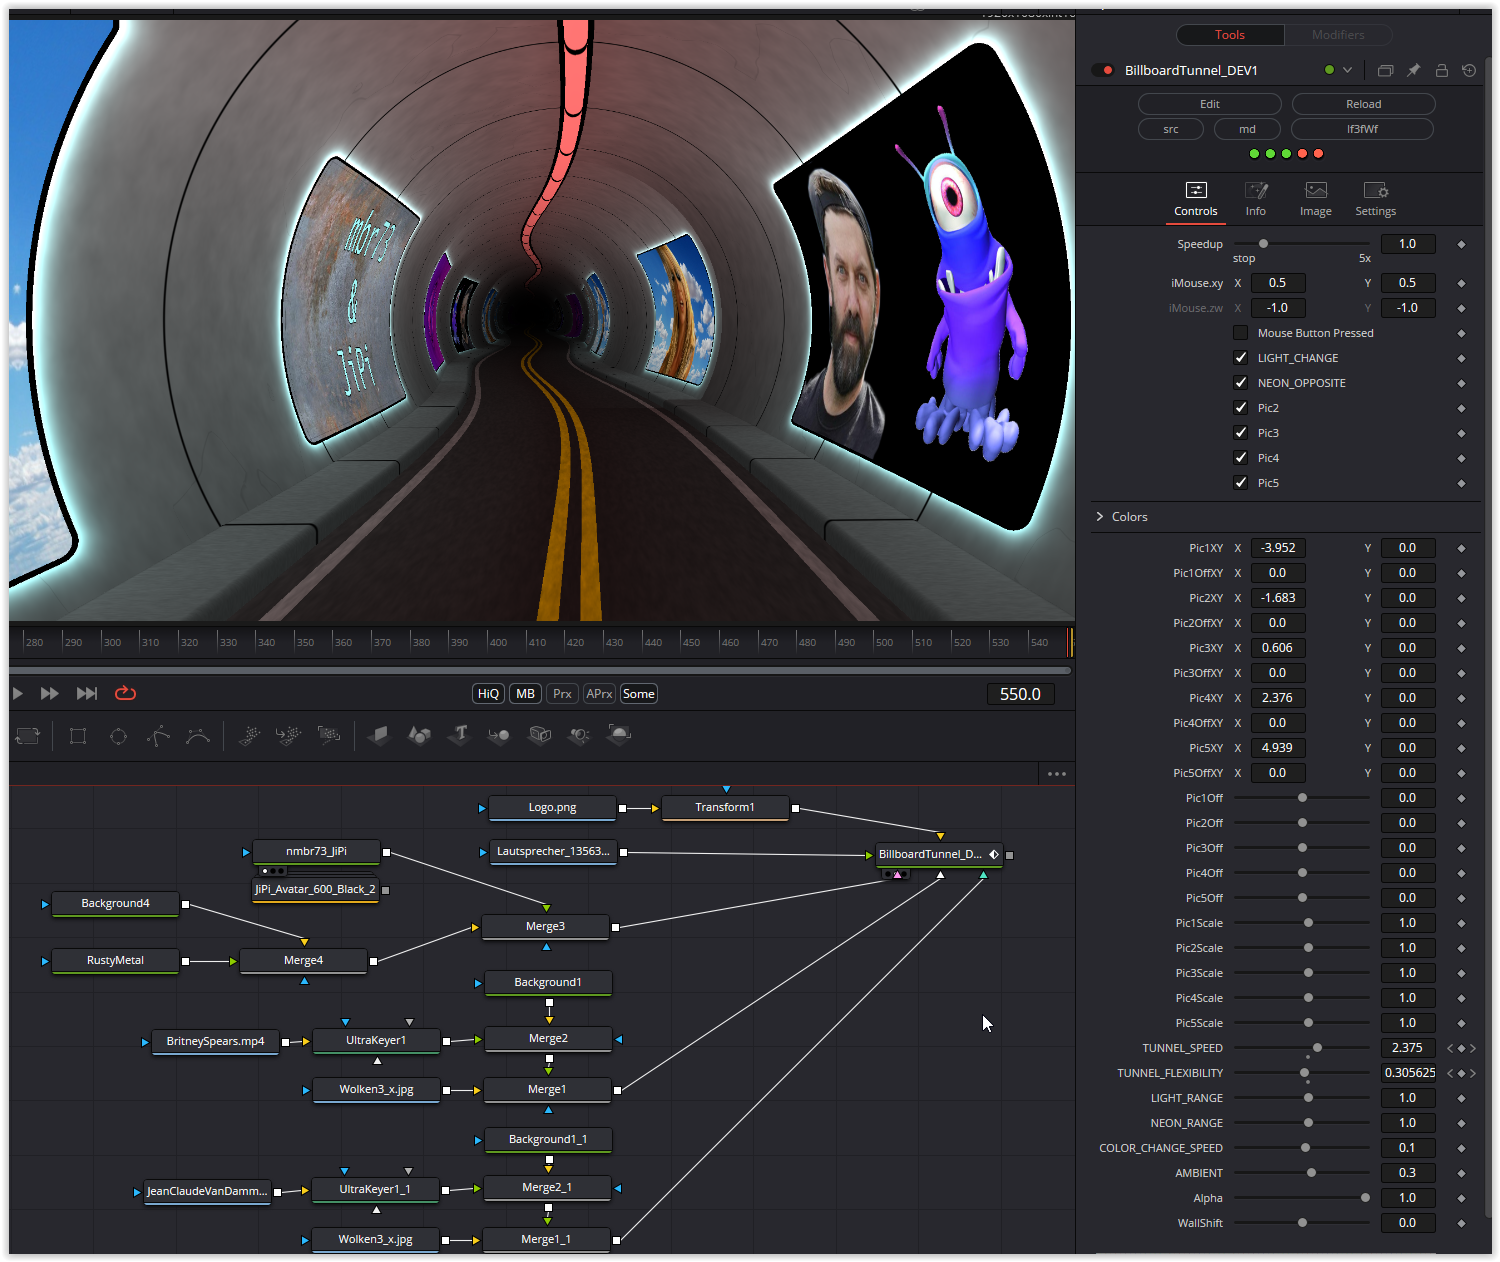Toggle the BillboardTunnel_DEV1 enable switch
This screenshot has width=1500, height=1262.
click(1103, 70)
